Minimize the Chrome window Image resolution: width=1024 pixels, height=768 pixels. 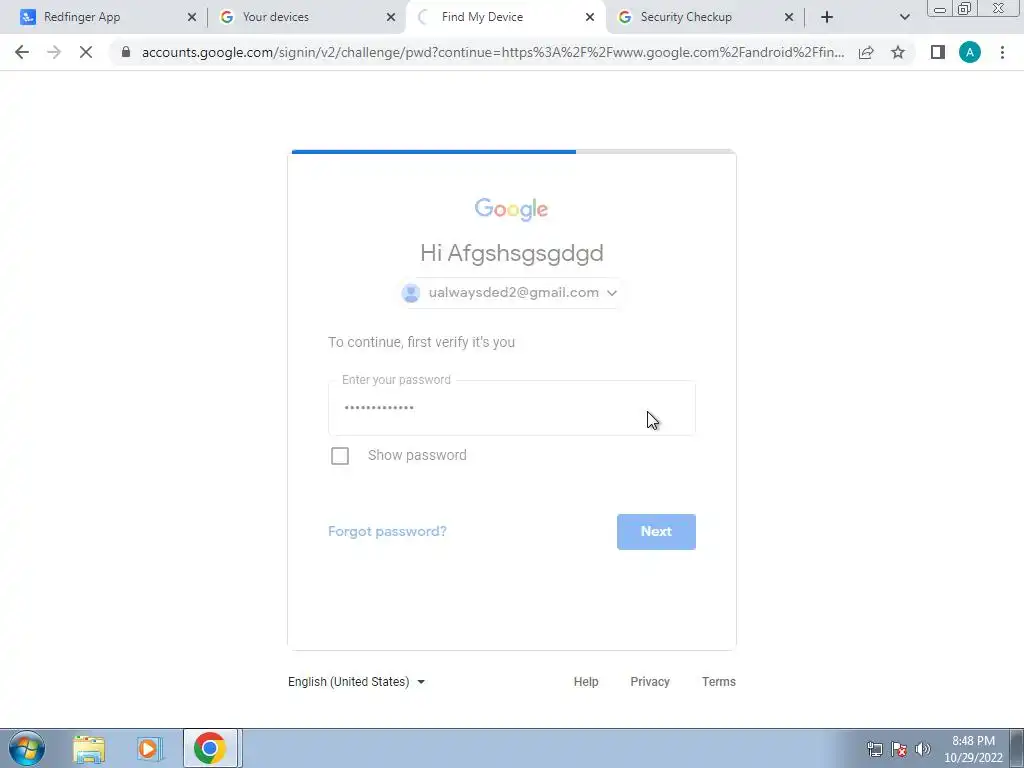coord(940,9)
